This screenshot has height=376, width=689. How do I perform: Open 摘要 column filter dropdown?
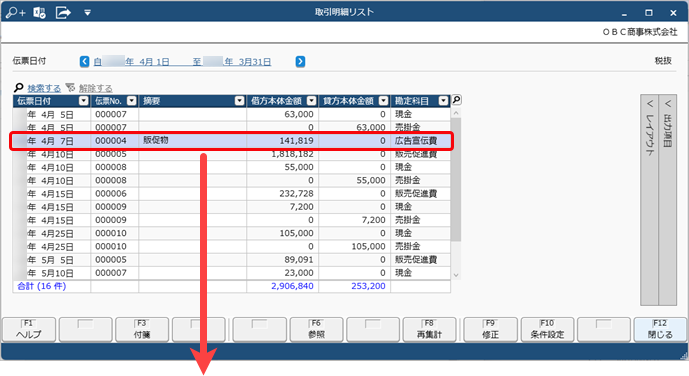point(239,101)
